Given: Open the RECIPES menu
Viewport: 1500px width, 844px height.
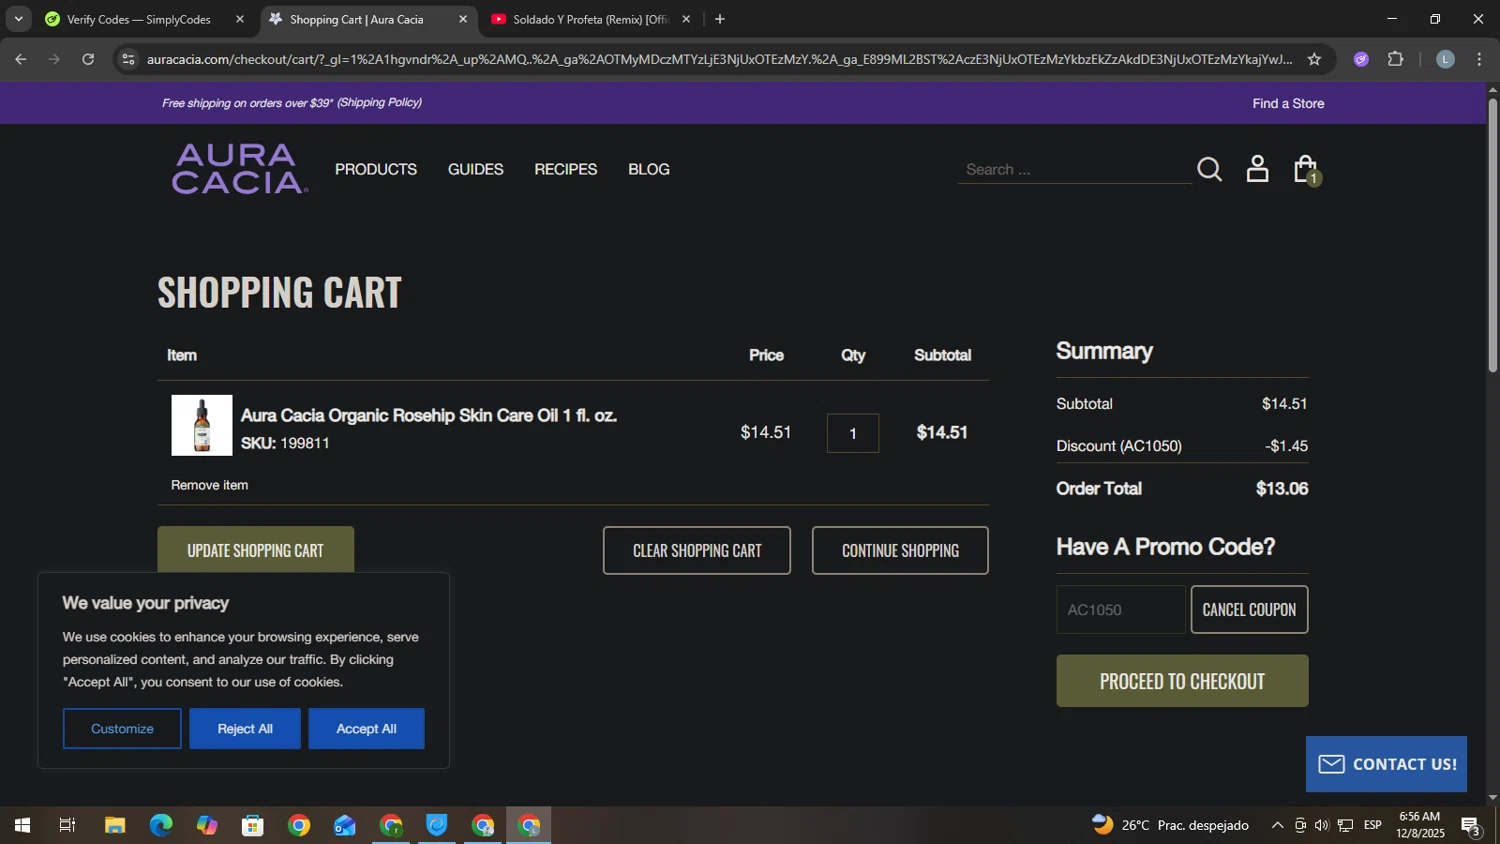Looking at the screenshot, I should (x=566, y=169).
